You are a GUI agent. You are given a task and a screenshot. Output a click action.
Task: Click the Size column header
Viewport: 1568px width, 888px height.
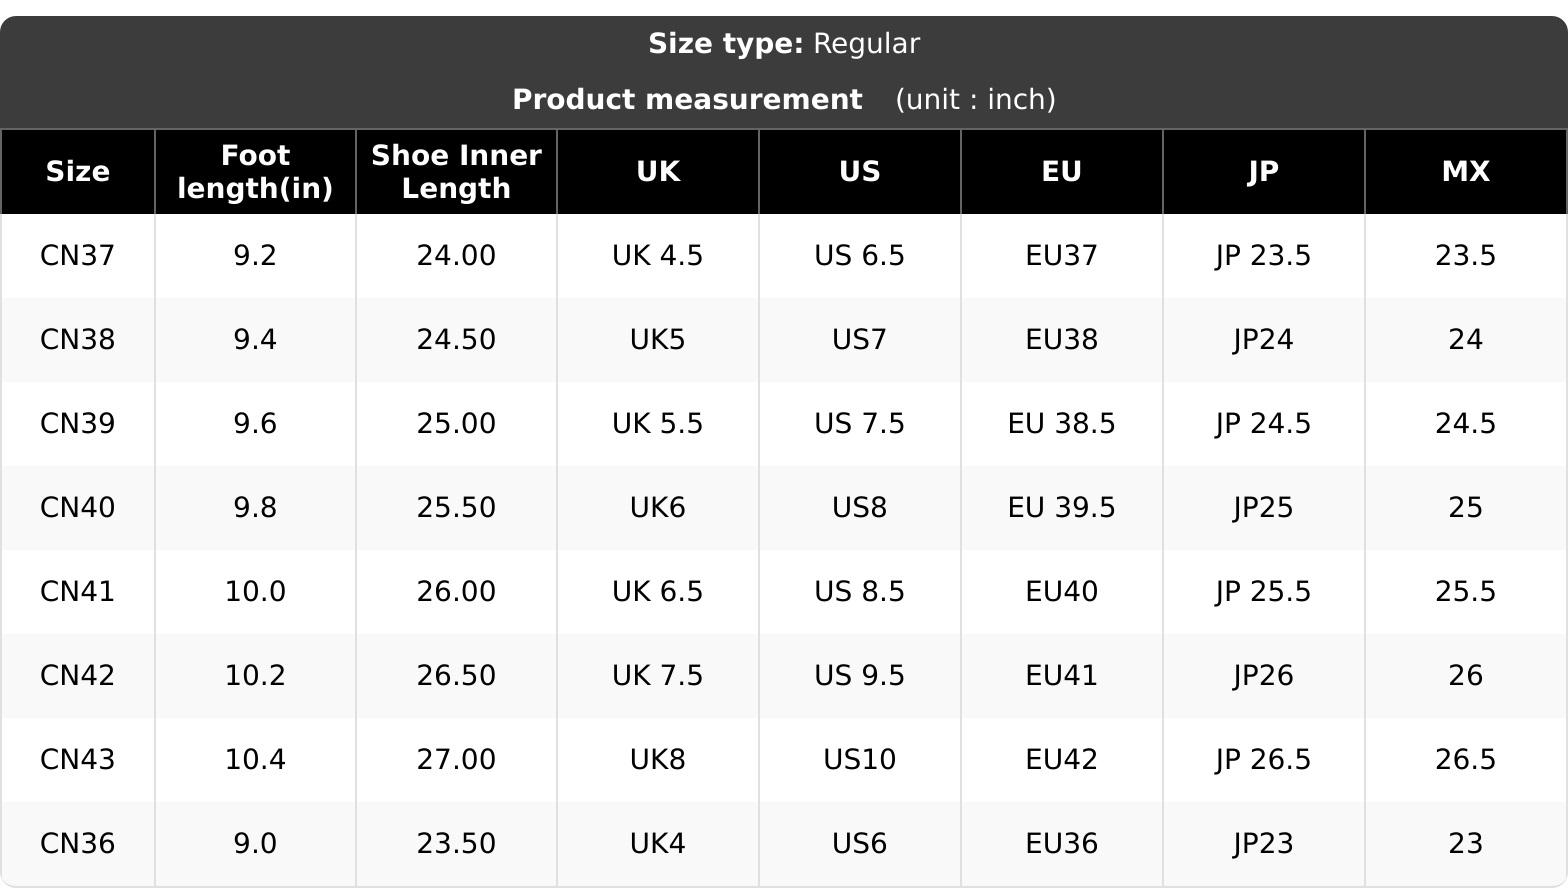[x=77, y=172]
